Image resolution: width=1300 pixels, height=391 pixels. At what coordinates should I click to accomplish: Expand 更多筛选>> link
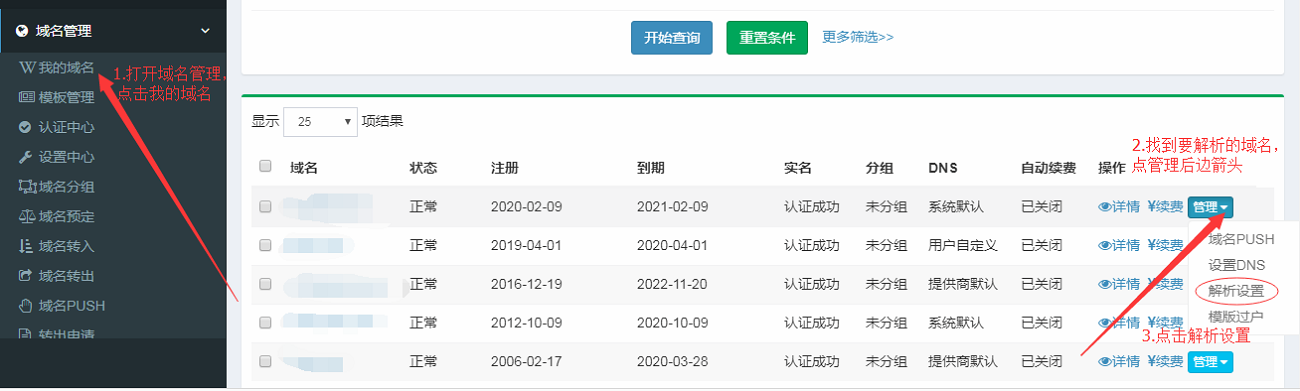[x=858, y=37]
